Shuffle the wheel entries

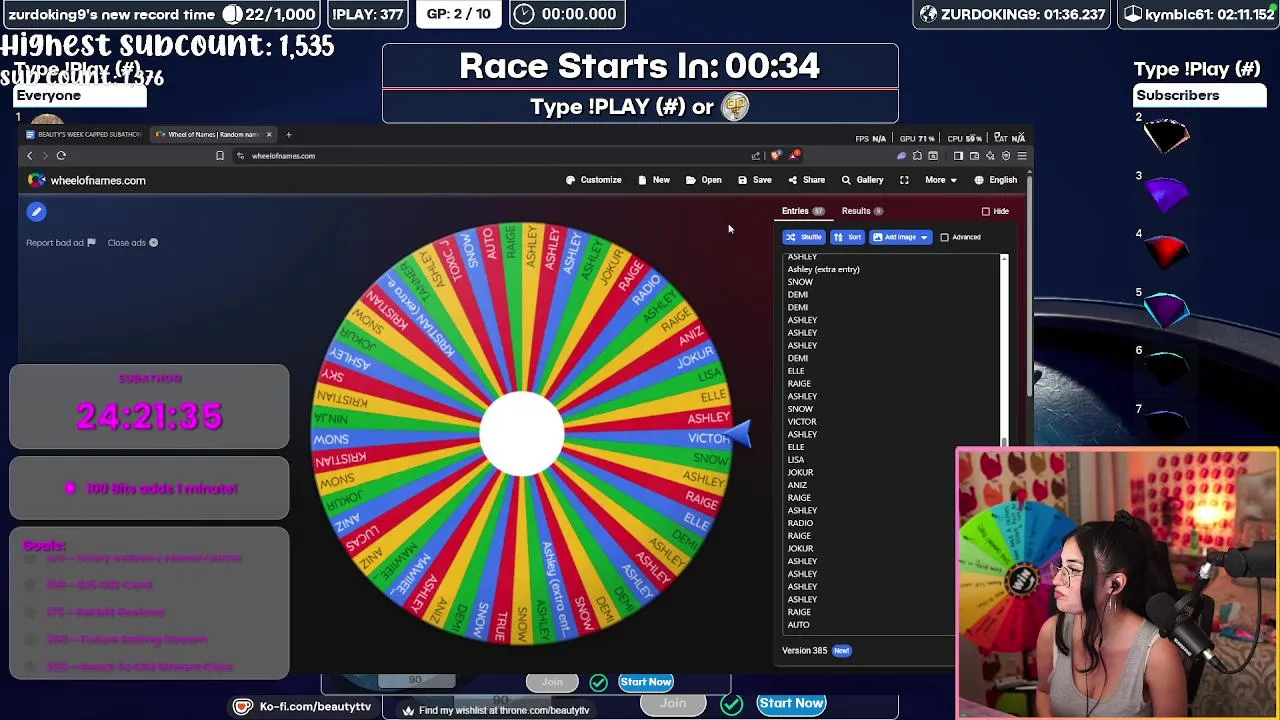[x=803, y=237]
